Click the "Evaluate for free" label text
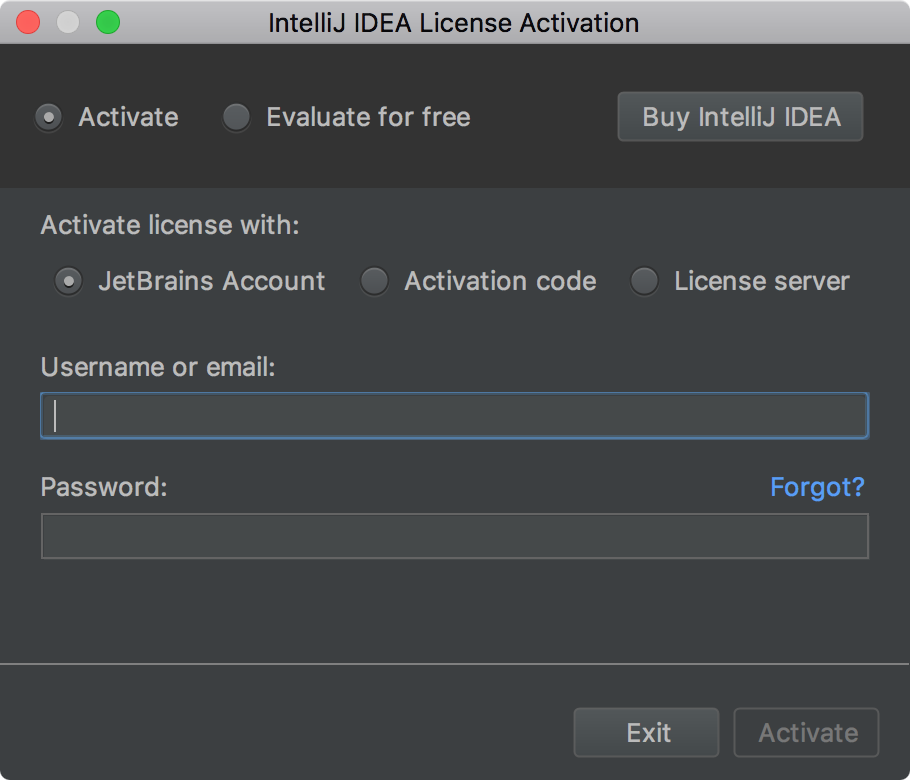Image resolution: width=910 pixels, height=780 pixels. pyautogui.click(x=368, y=117)
